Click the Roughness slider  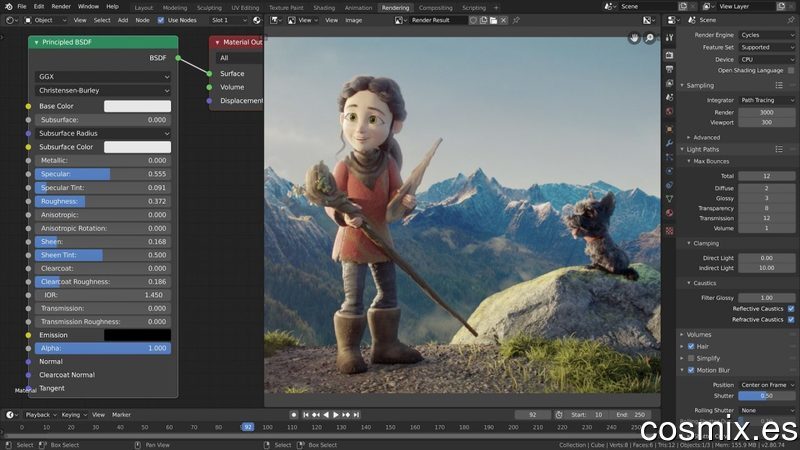pos(103,201)
